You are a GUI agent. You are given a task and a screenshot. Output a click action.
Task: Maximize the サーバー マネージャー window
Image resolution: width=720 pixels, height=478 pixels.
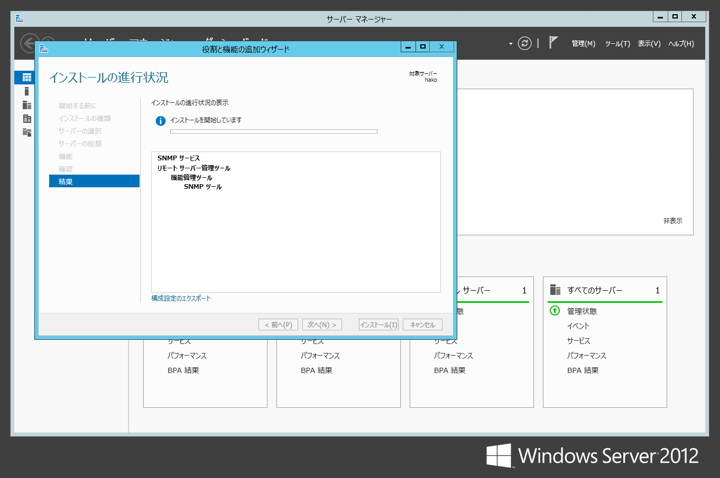tap(675, 17)
